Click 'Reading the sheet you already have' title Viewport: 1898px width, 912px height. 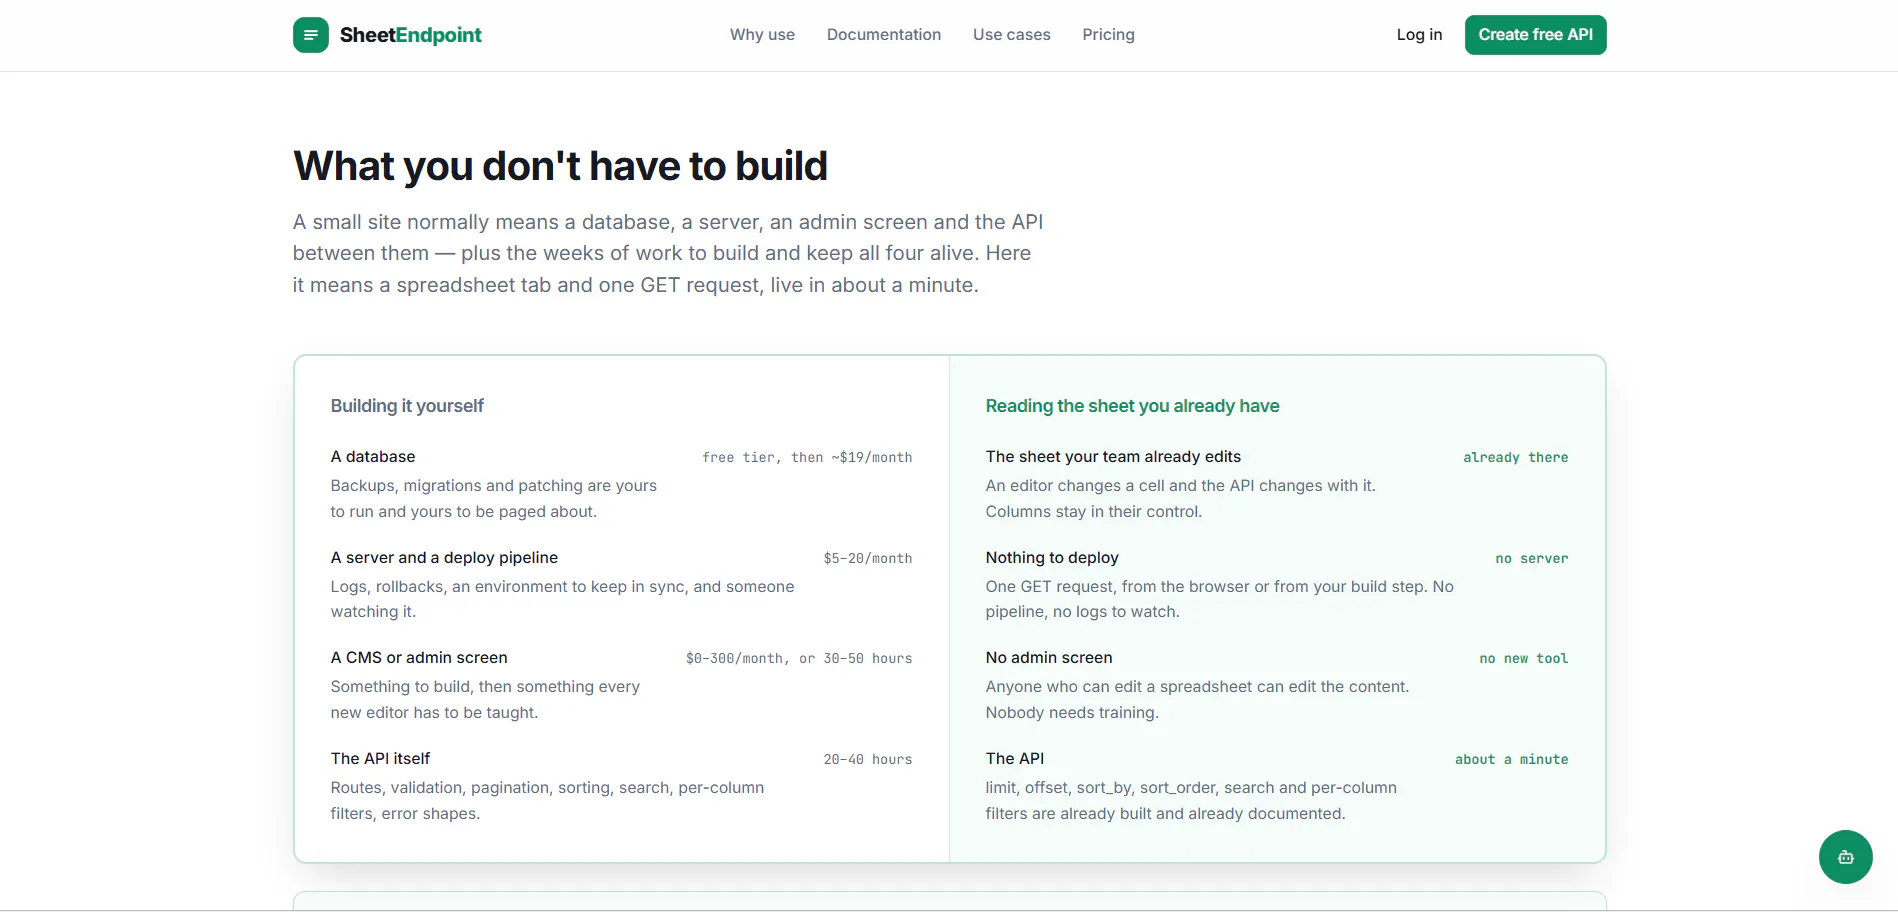[x=1132, y=406]
